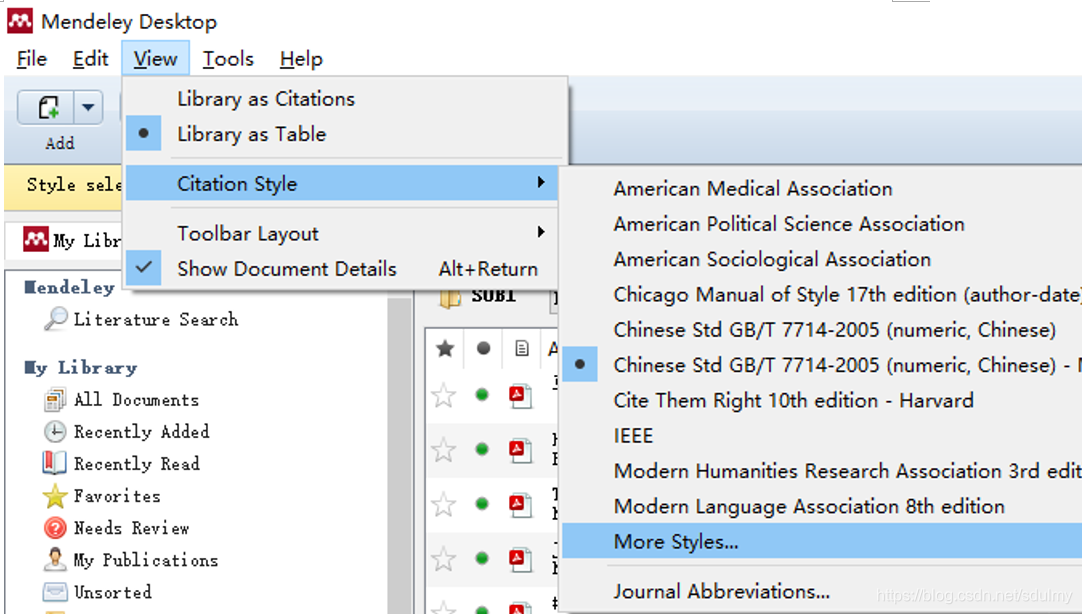Click the Mendeley Desktop app logo
The image size is (1082, 614).
20,21
